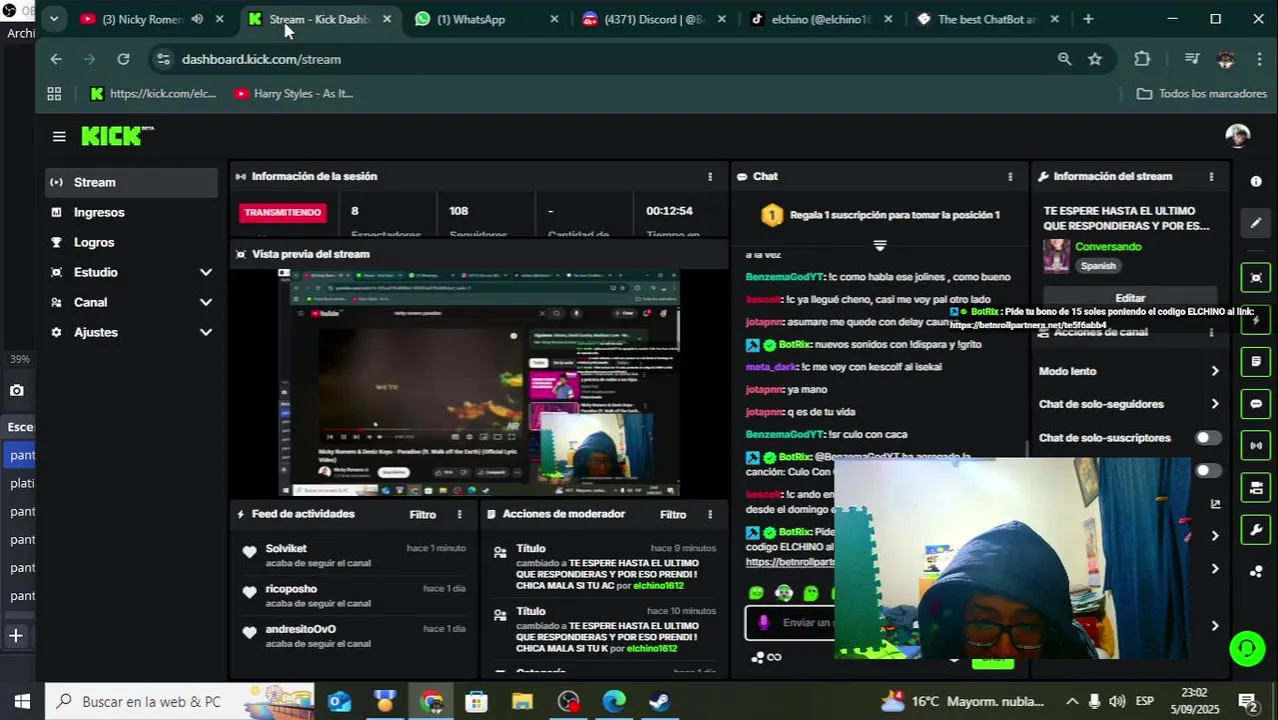Open Chat de solo-seguidores options chevron

1215,404
